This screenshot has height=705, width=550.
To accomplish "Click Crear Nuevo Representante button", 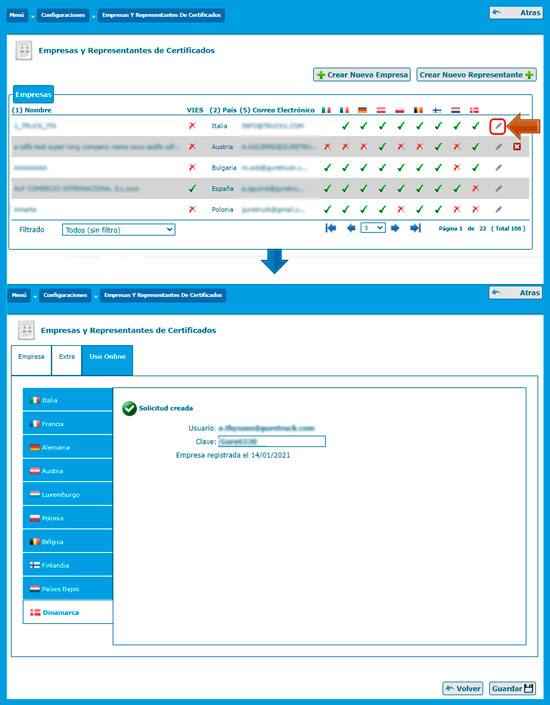I will [x=476, y=75].
